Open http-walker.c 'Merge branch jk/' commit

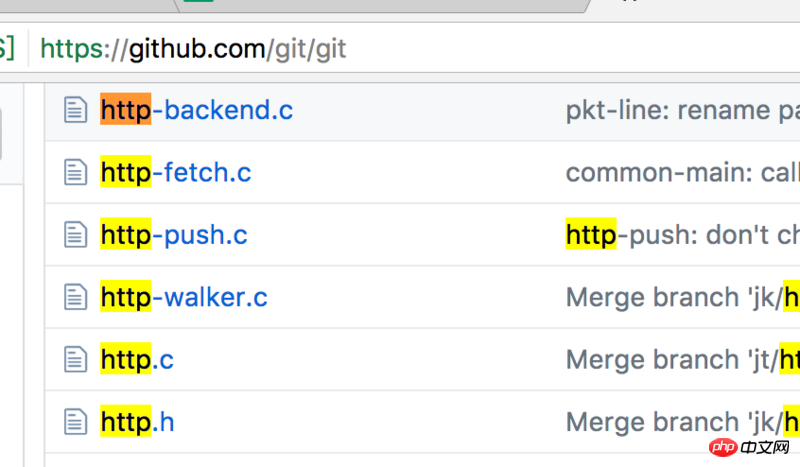pyautogui.click(x=683, y=297)
